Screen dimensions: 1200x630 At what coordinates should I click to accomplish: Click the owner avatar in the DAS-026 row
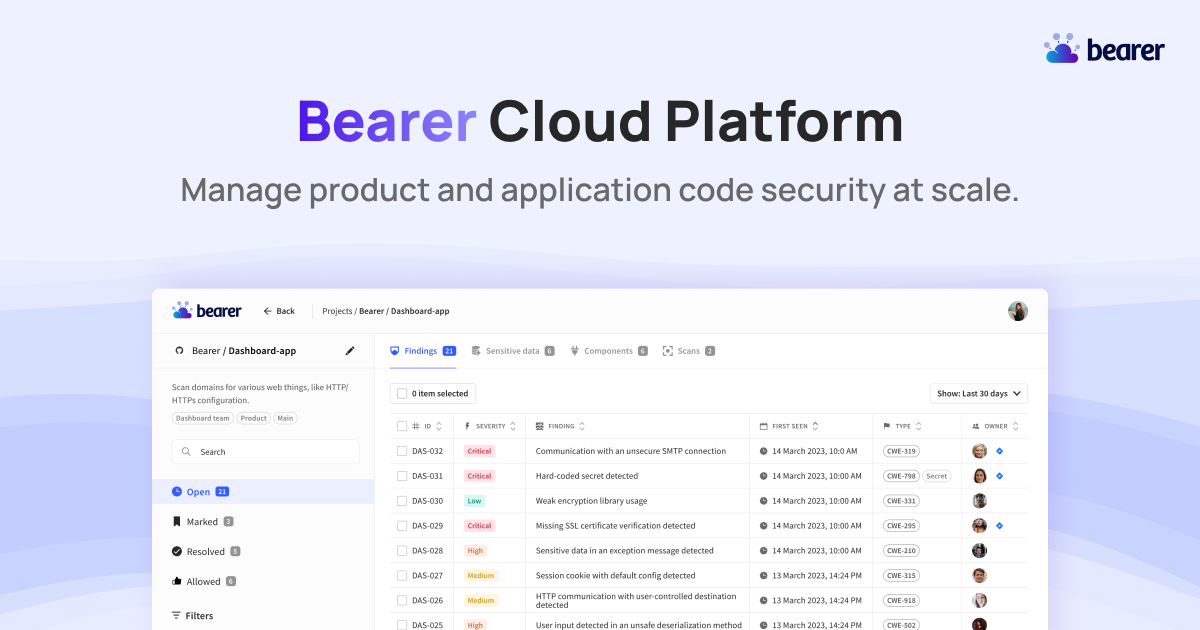tap(980, 600)
